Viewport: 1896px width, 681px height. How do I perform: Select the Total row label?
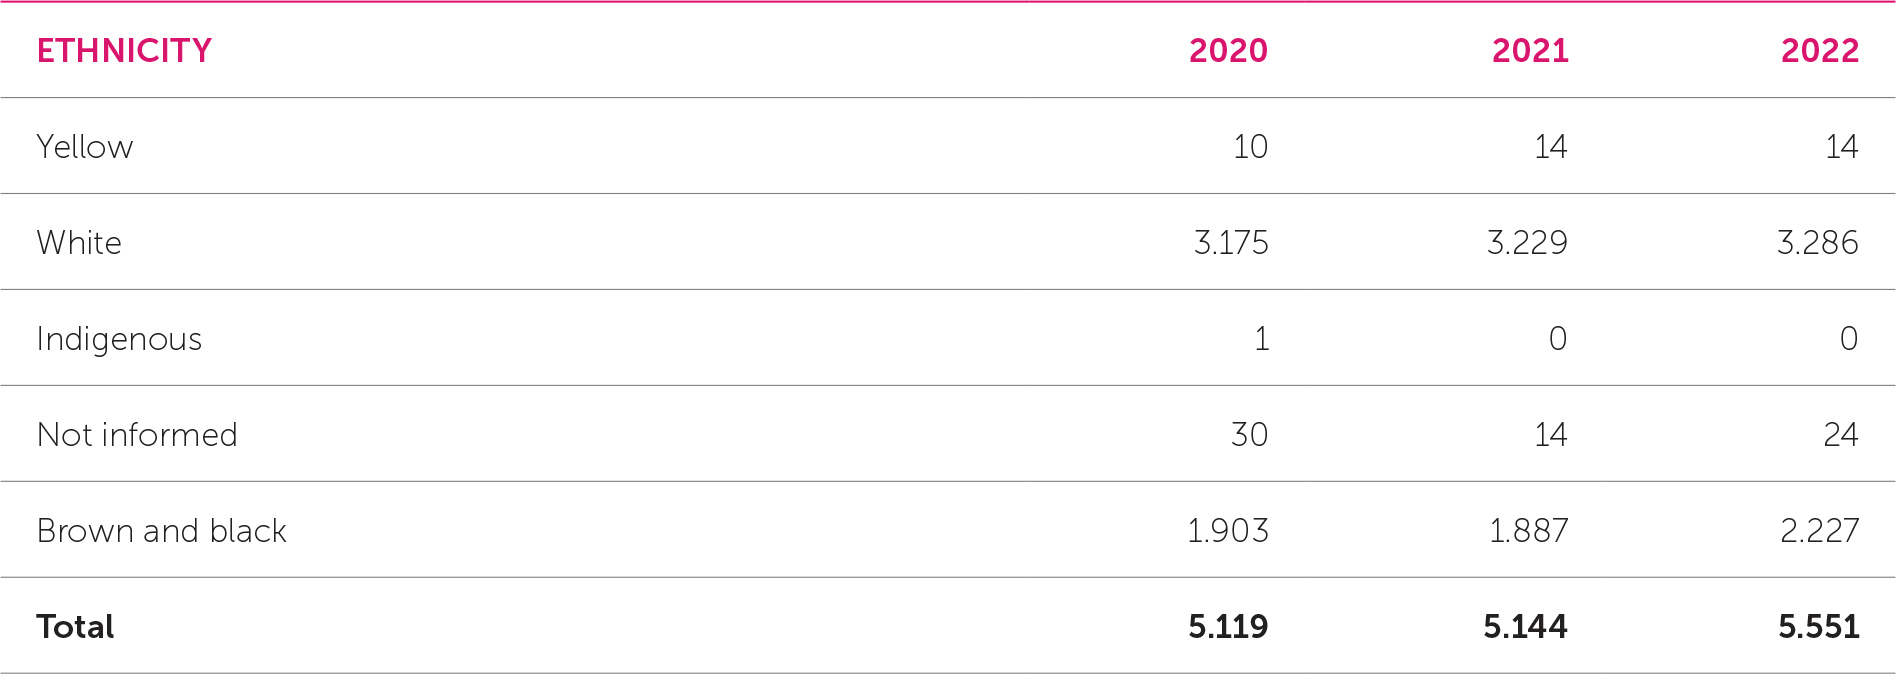coord(75,627)
